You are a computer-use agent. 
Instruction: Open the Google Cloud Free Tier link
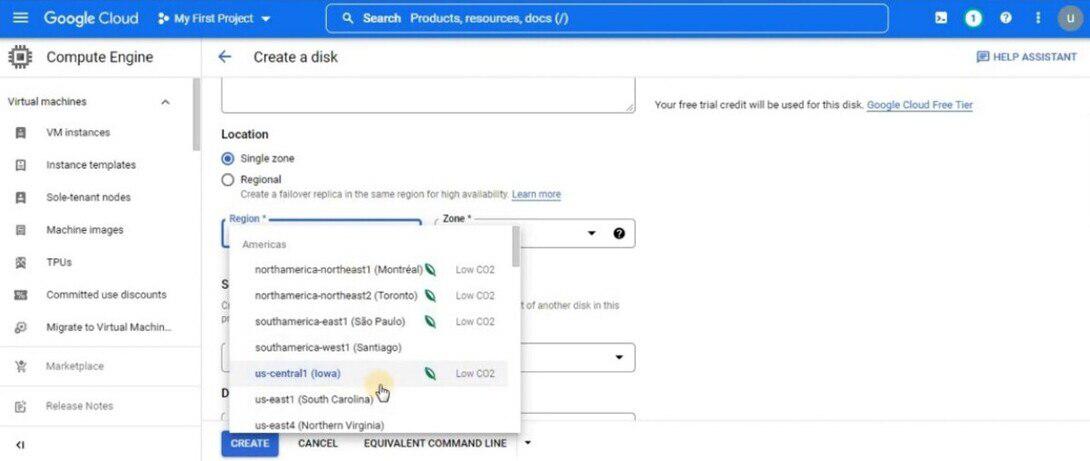(x=920, y=105)
